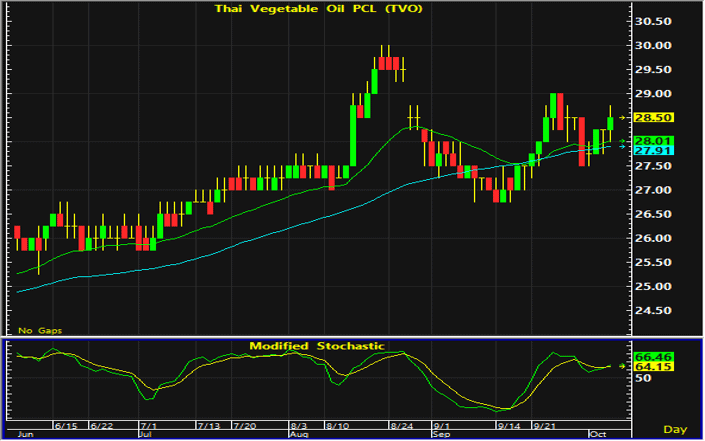Screen dimensions: 705x441
Task: Click the 9/21 date marker
Action: tap(544, 425)
